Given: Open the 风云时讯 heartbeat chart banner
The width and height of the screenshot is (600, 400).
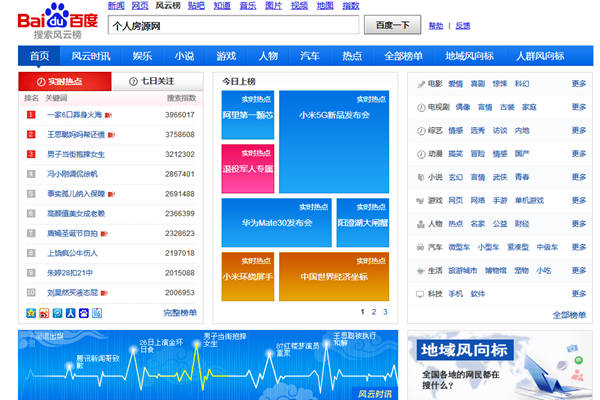Looking at the screenshot, I should tap(208, 365).
